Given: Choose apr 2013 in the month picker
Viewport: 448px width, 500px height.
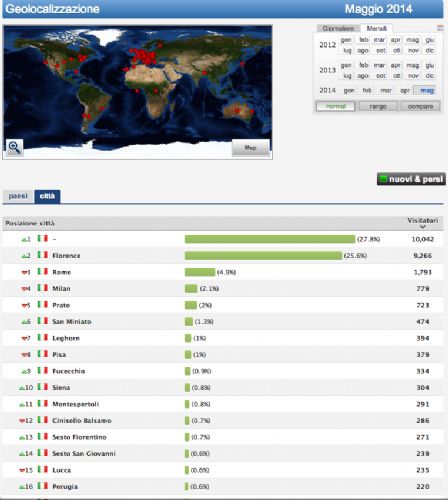Looking at the screenshot, I should pyautogui.click(x=395, y=65).
